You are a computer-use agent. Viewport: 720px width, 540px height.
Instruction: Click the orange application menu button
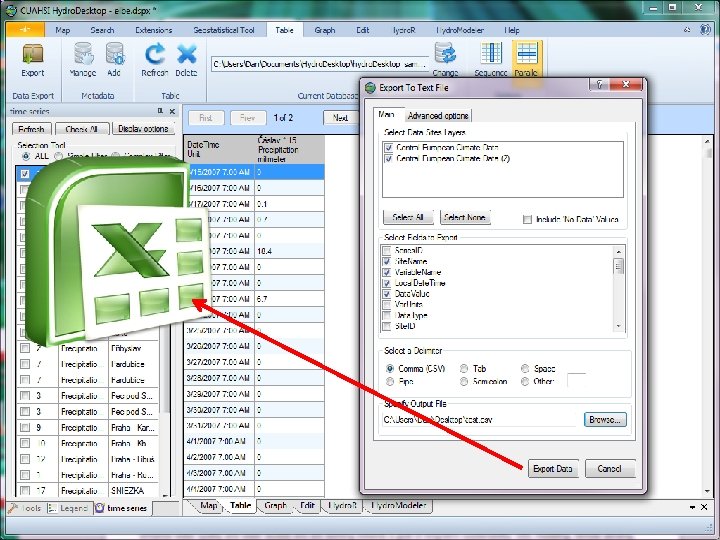click(x=26, y=30)
